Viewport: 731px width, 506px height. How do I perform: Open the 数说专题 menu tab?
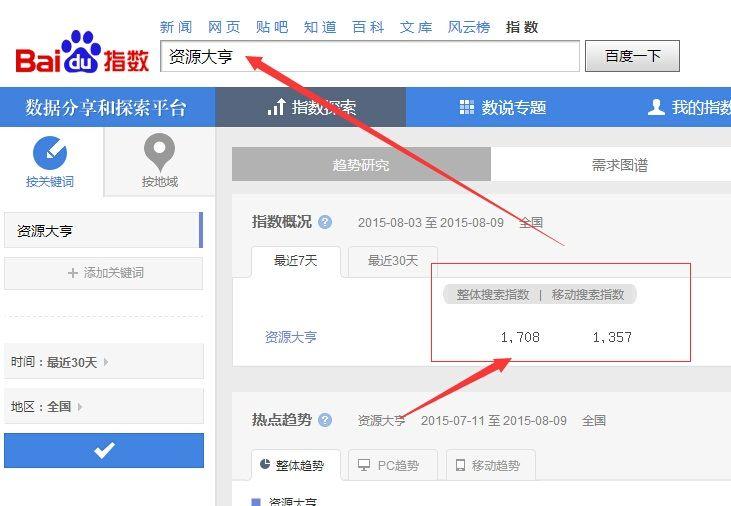(x=503, y=107)
